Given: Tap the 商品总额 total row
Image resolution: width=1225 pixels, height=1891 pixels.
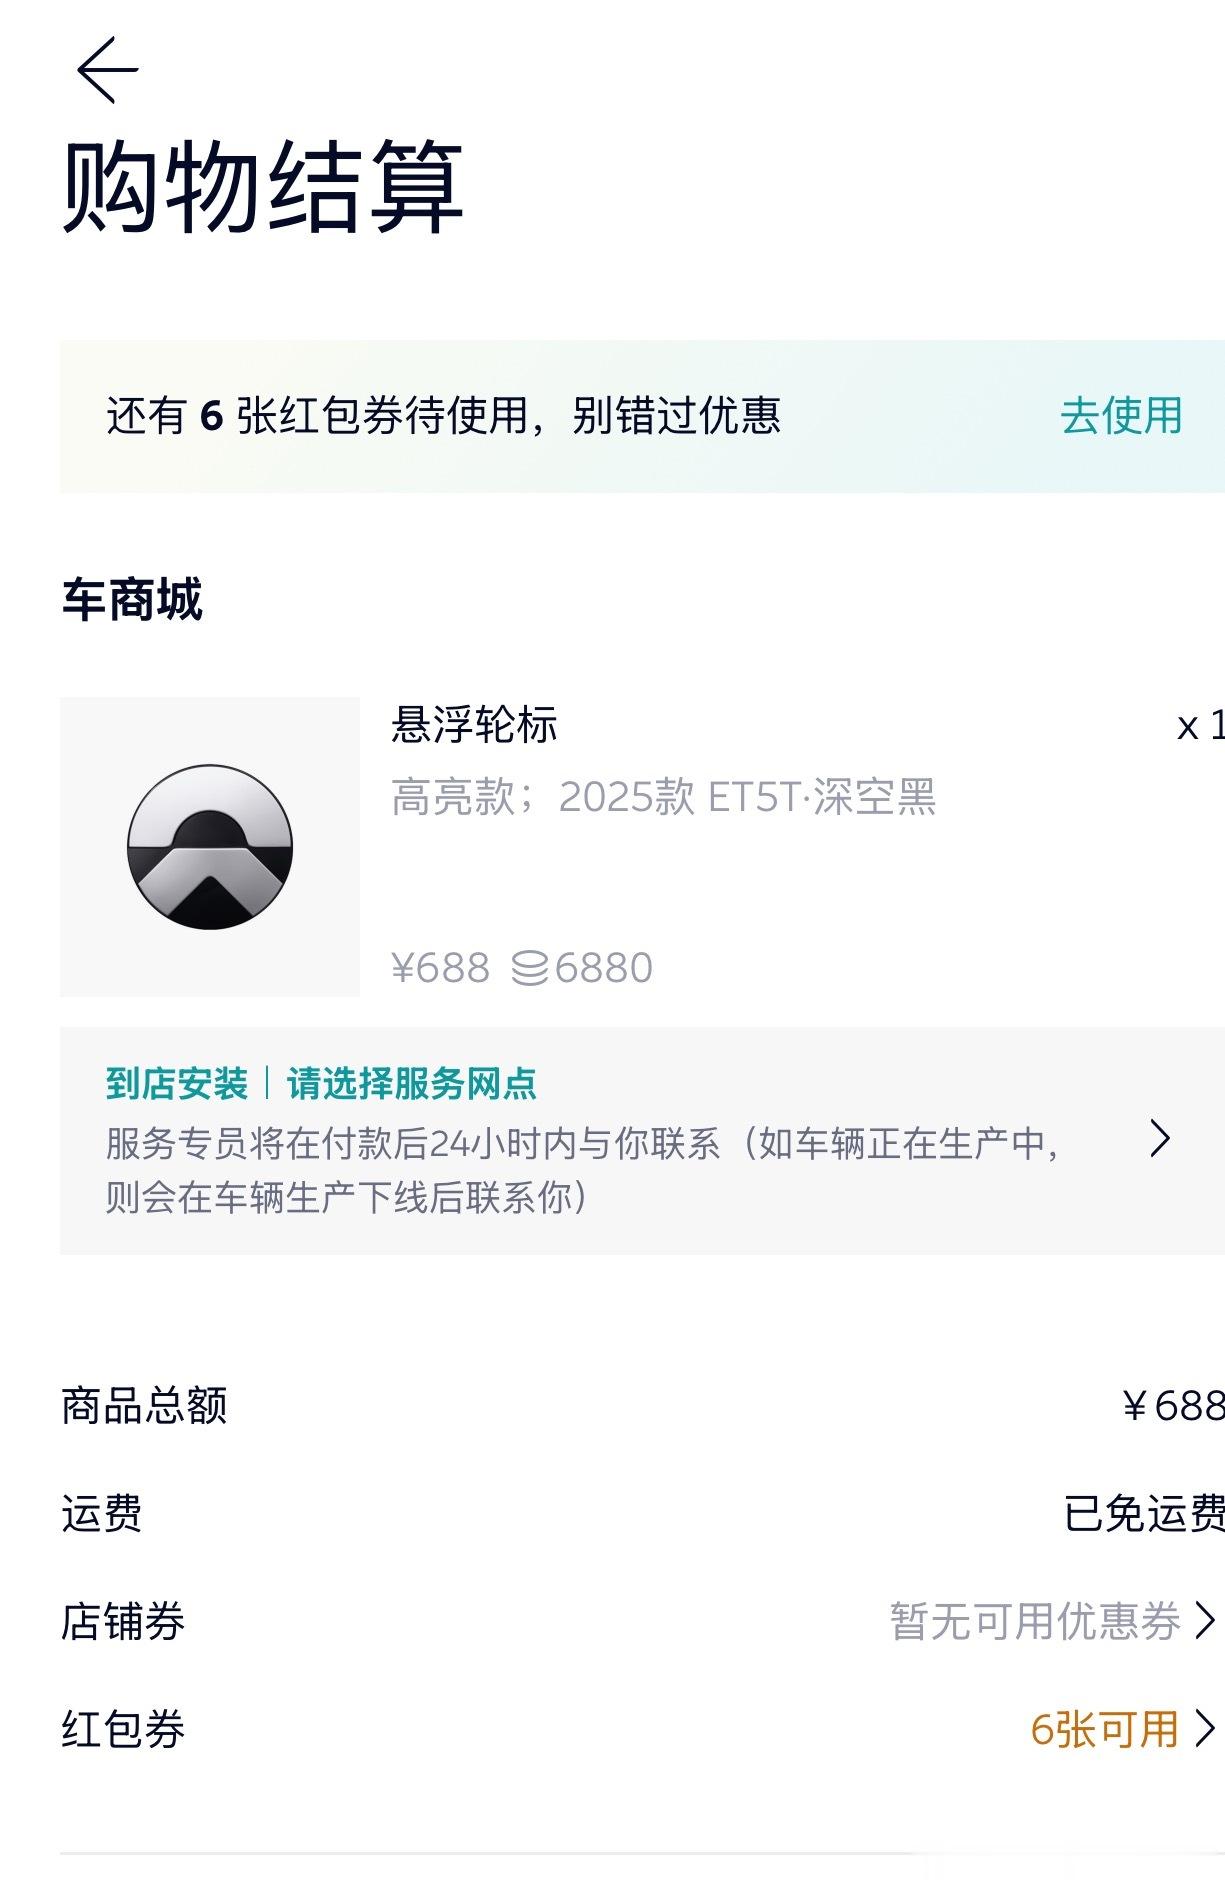Looking at the screenshot, I should (x=642, y=1406).
